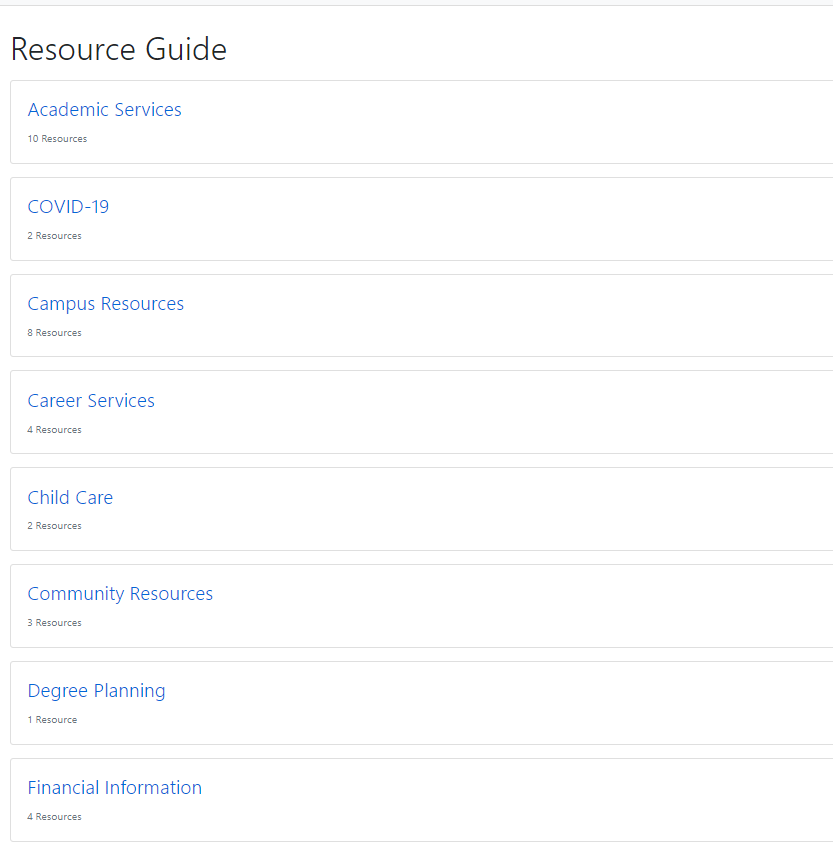
Task: Click the Resource Guide page heading
Action: pyautogui.click(x=118, y=49)
